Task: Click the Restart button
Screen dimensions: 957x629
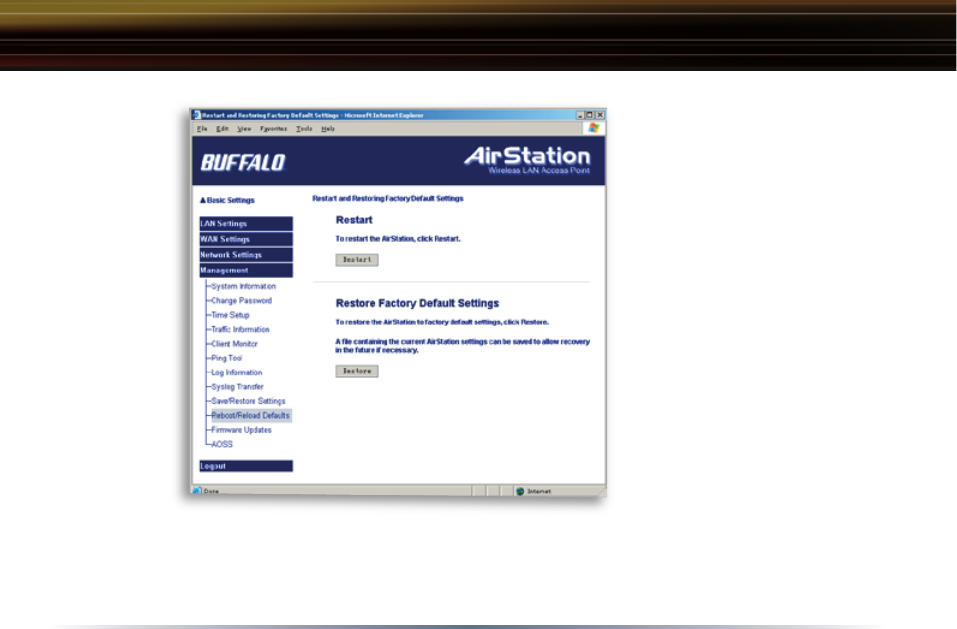Action: click(x=357, y=260)
